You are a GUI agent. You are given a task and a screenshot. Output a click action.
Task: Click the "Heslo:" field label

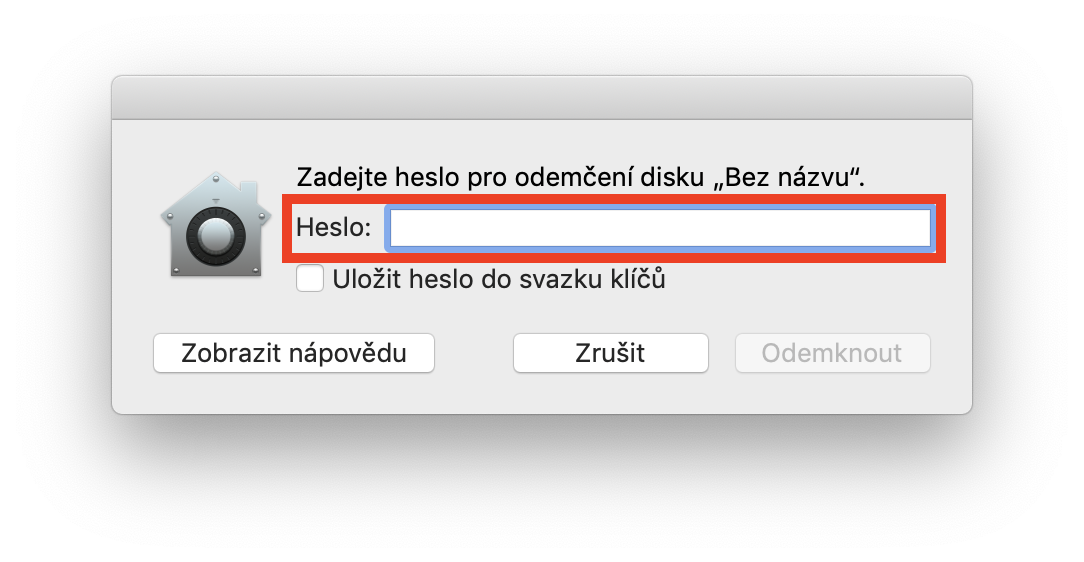pyautogui.click(x=333, y=229)
